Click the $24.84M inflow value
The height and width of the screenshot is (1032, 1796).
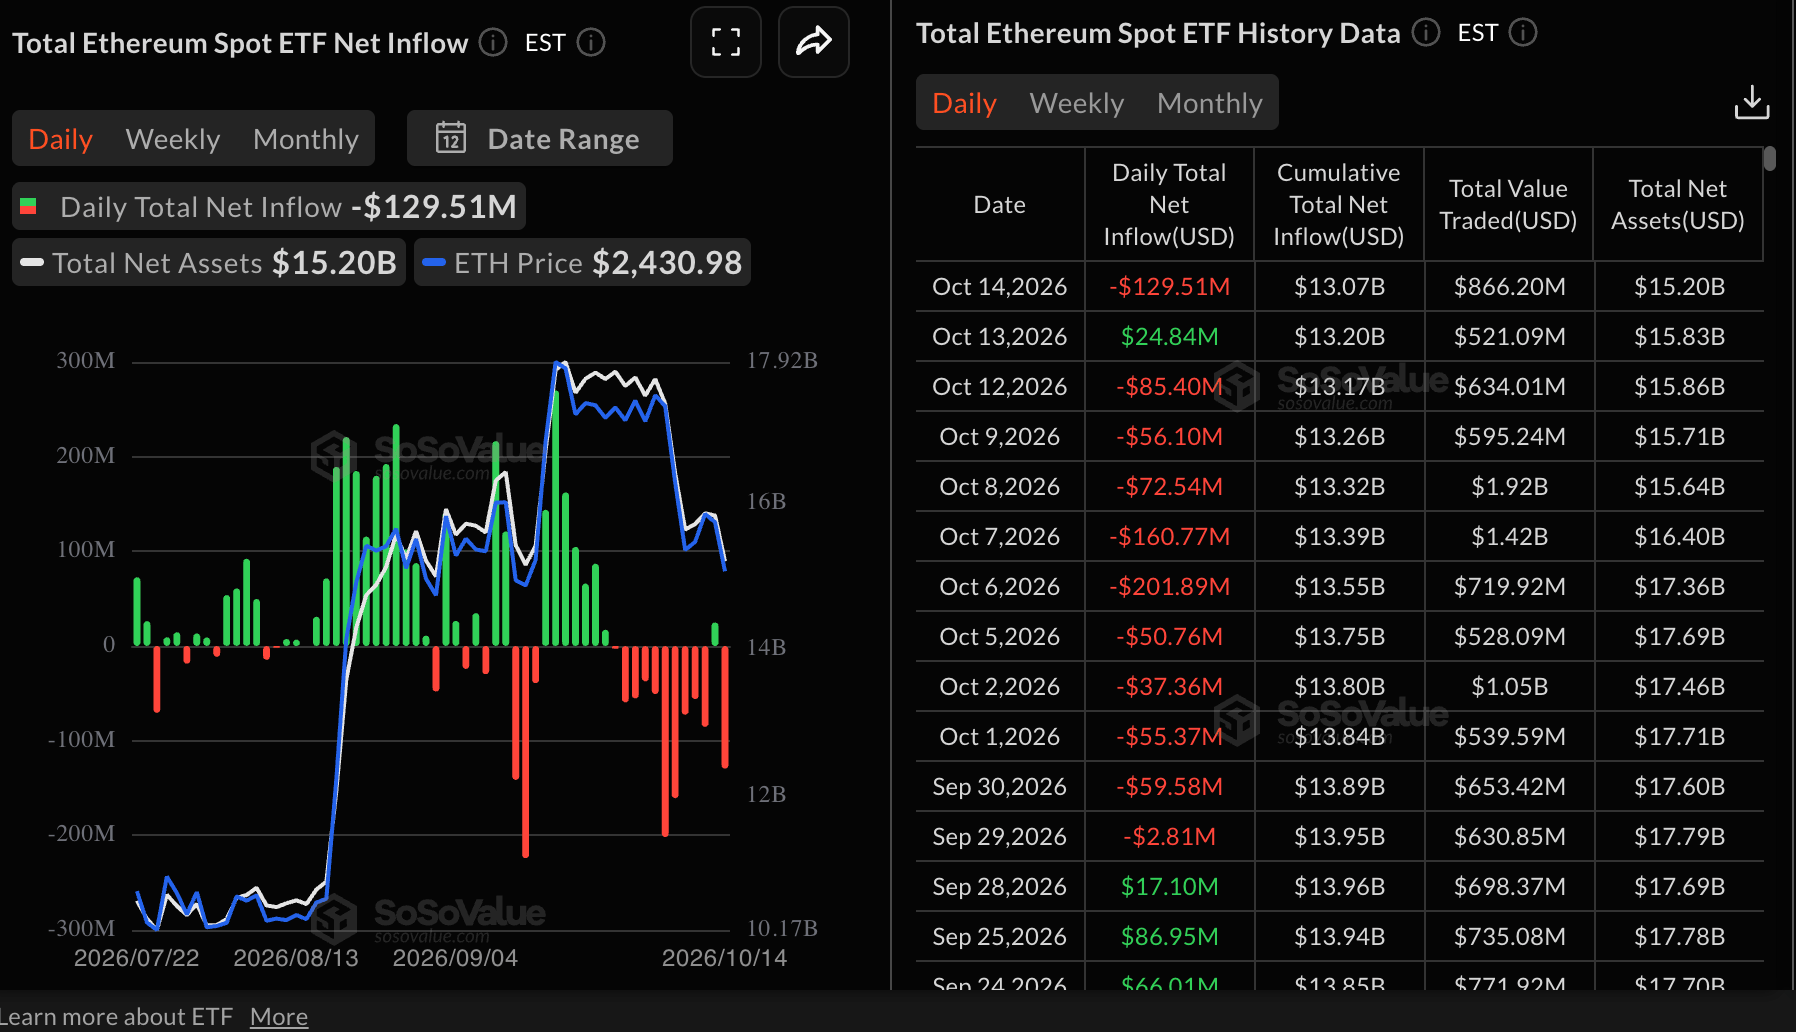click(1169, 337)
